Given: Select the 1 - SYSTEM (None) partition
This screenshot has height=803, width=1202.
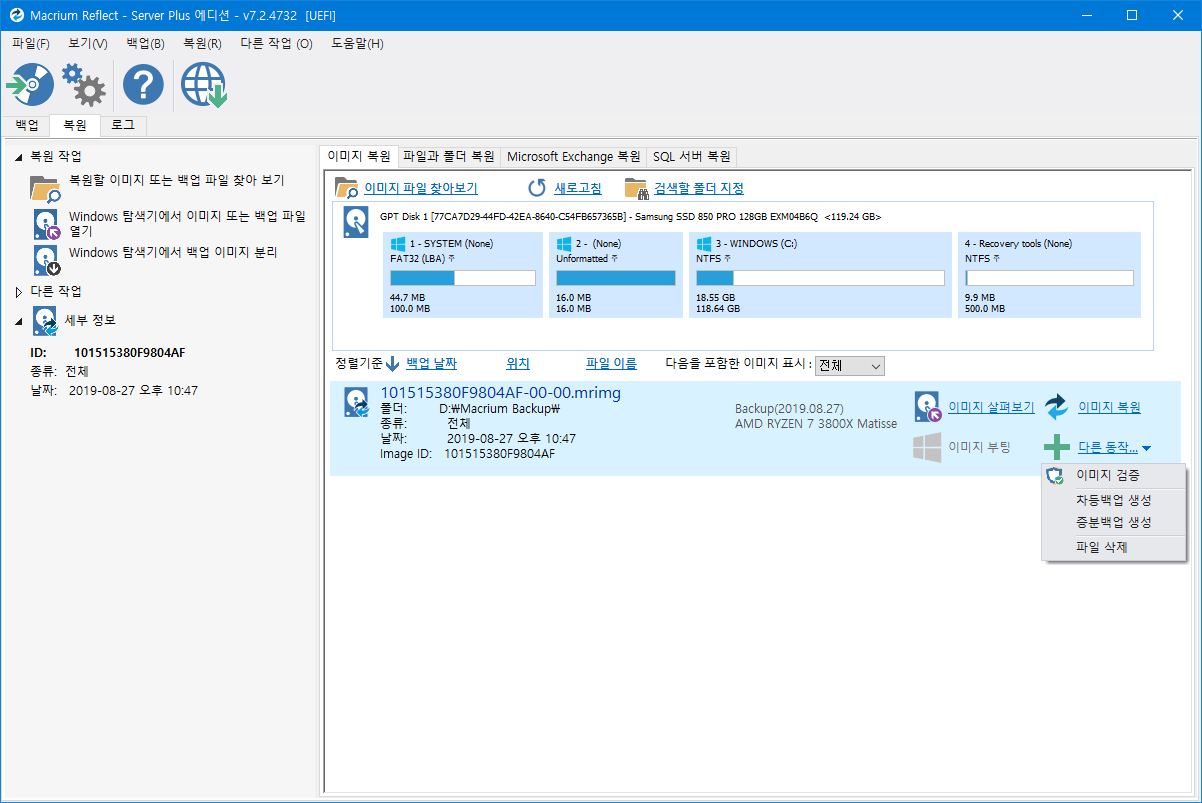Looking at the screenshot, I should 463,275.
